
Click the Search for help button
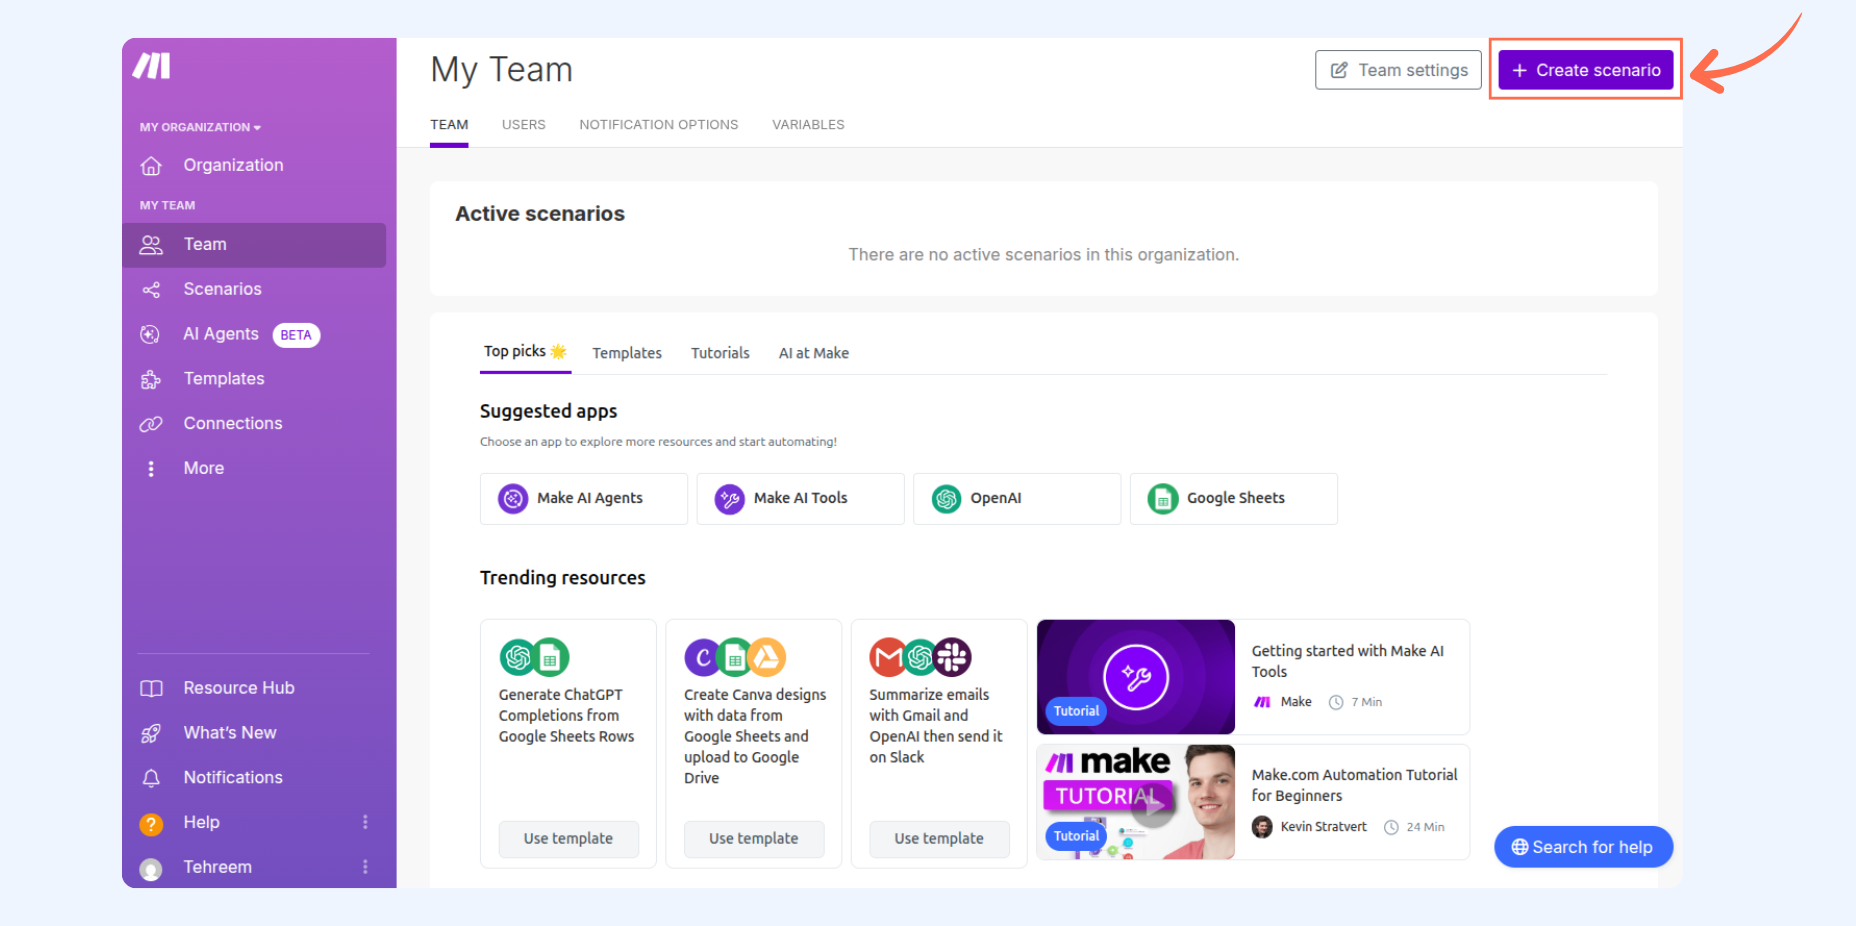click(1583, 847)
